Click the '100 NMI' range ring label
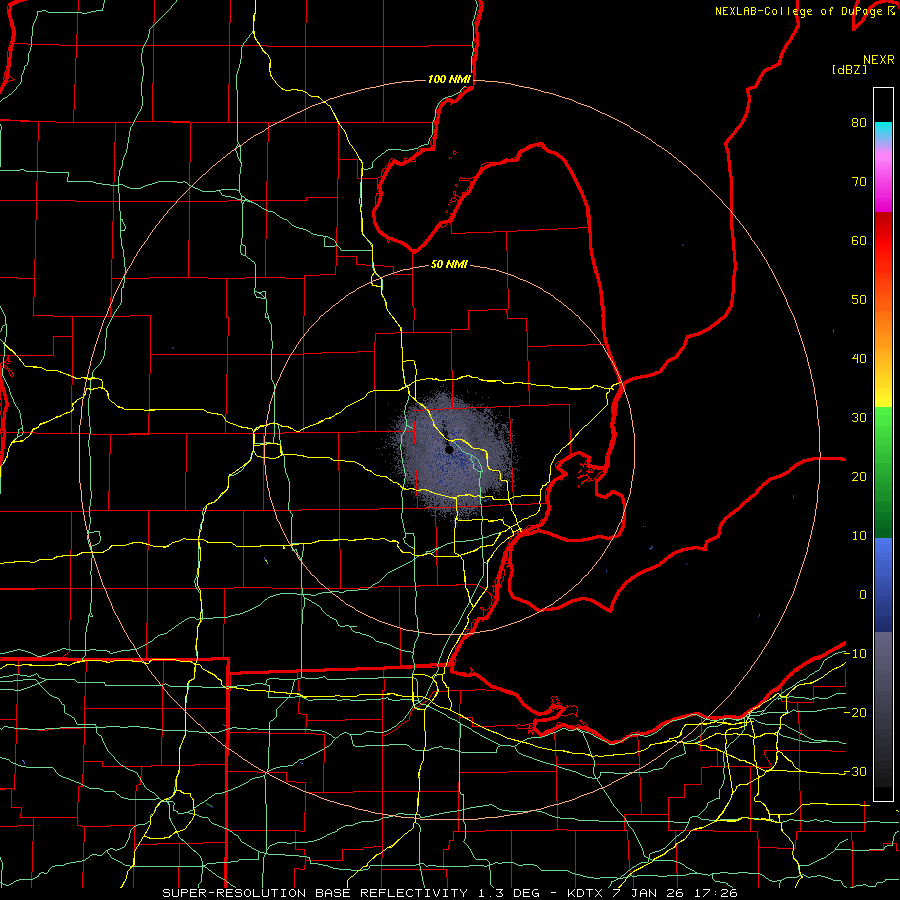The height and width of the screenshot is (900, 900). click(x=449, y=79)
